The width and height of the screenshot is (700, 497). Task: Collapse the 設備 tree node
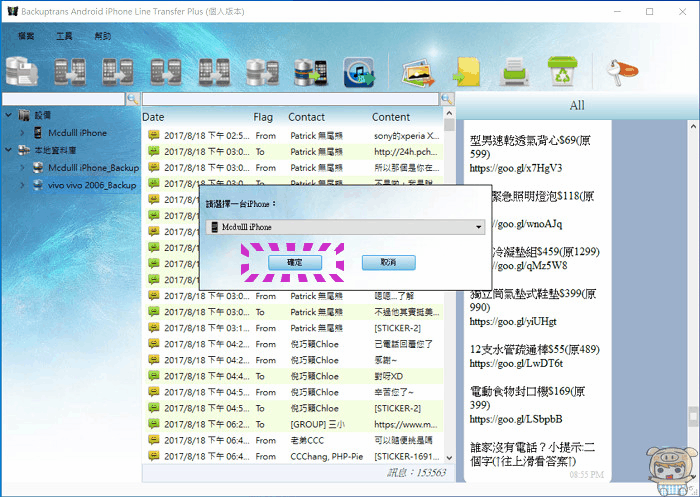coord(8,115)
